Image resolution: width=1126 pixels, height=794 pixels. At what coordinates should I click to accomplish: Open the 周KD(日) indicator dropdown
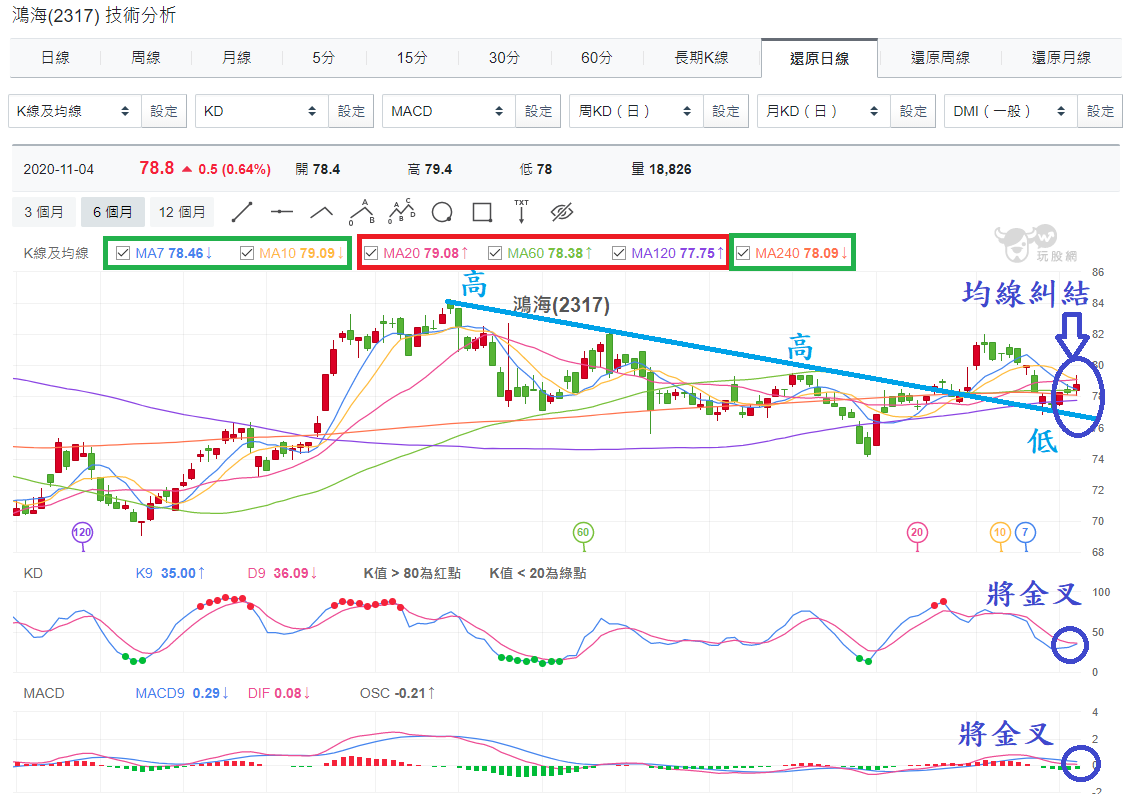tap(636, 111)
